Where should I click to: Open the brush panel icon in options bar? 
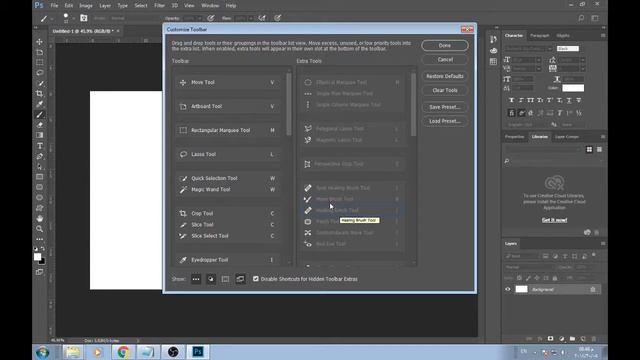click(84, 18)
